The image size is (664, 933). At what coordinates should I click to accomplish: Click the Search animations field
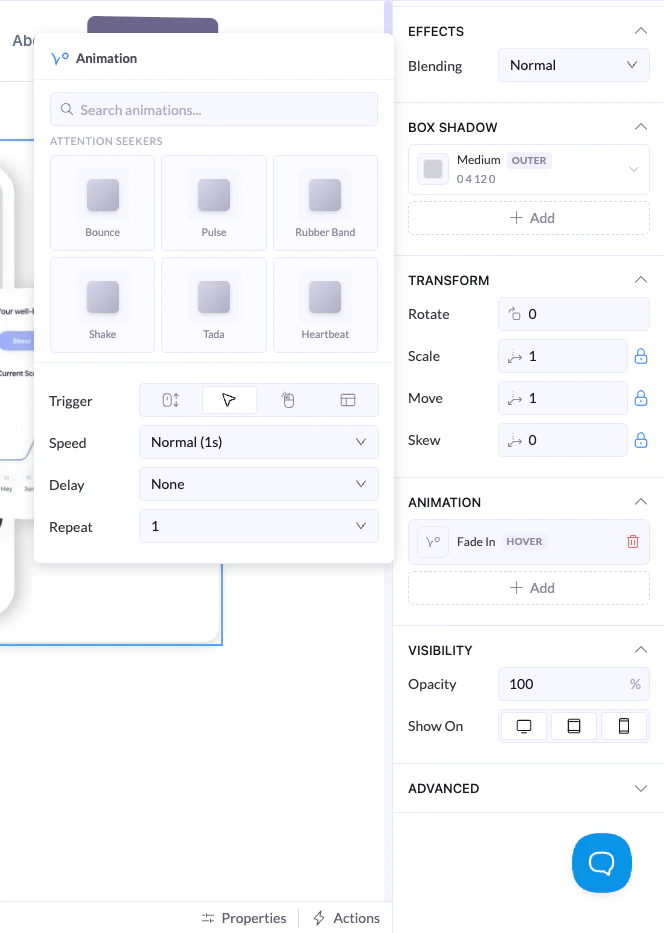coord(214,109)
